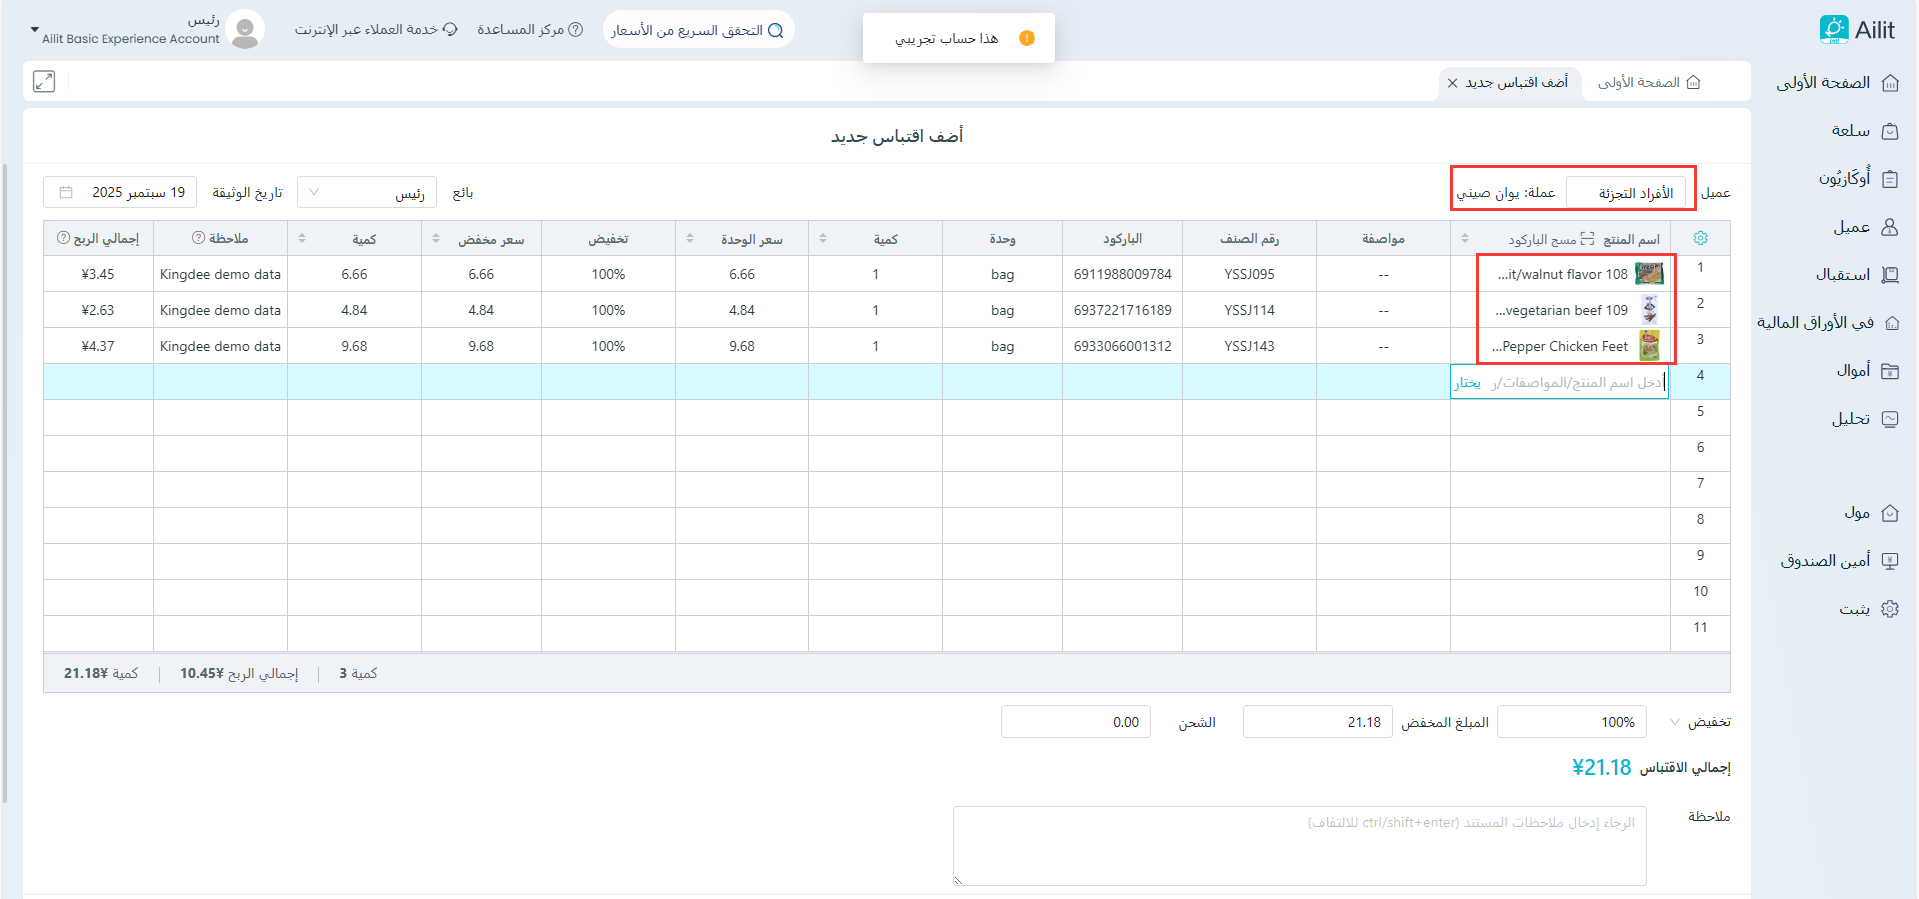Sort by the unit price column arrows
1919x899 pixels.
[690, 239]
